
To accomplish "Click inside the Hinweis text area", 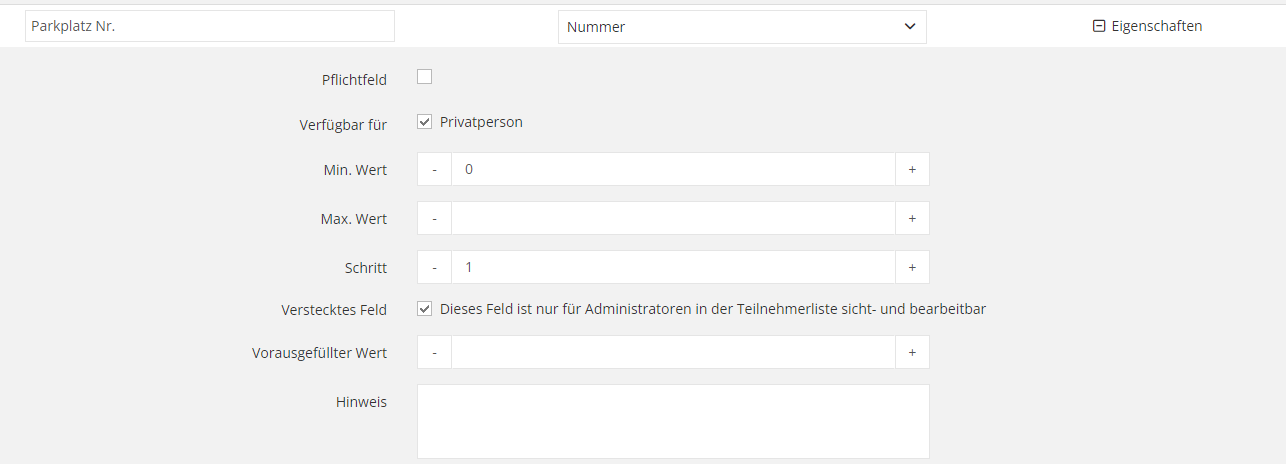I will (673, 421).
